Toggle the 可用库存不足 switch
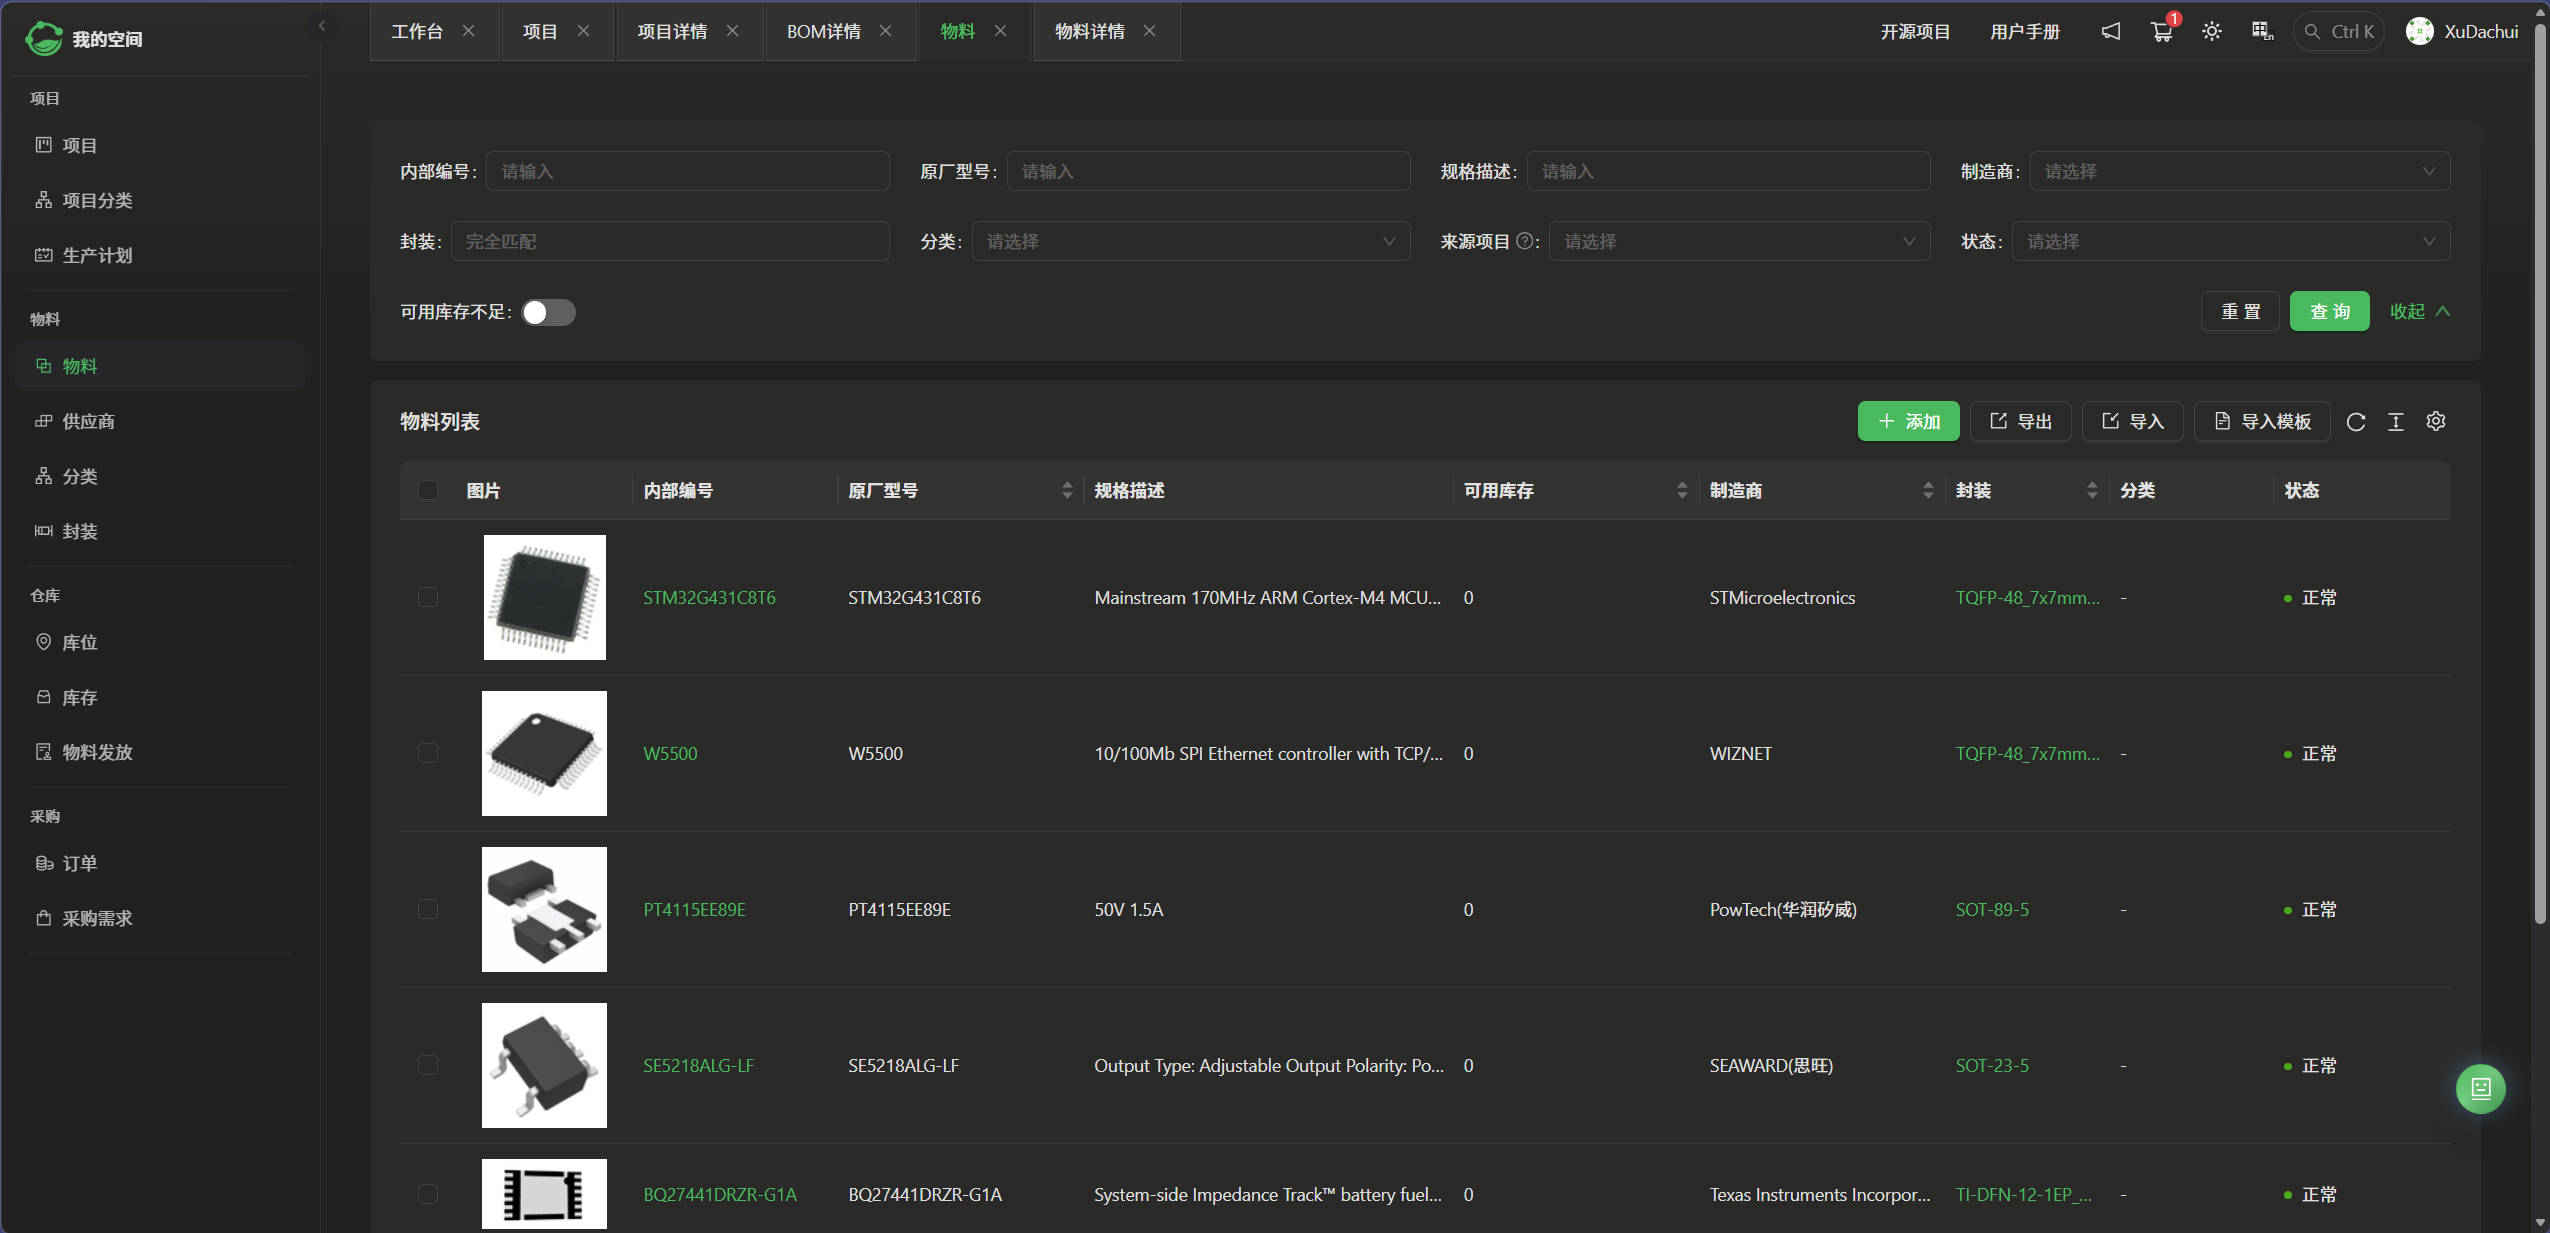This screenshot has height=1233, width=2550. [548, 312]
